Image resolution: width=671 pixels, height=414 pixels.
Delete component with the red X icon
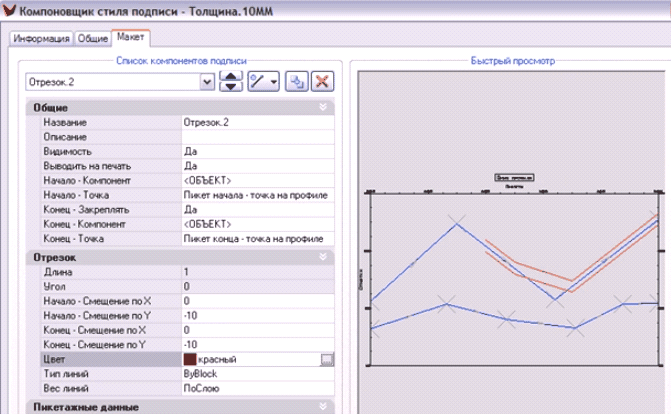(322, 82)
